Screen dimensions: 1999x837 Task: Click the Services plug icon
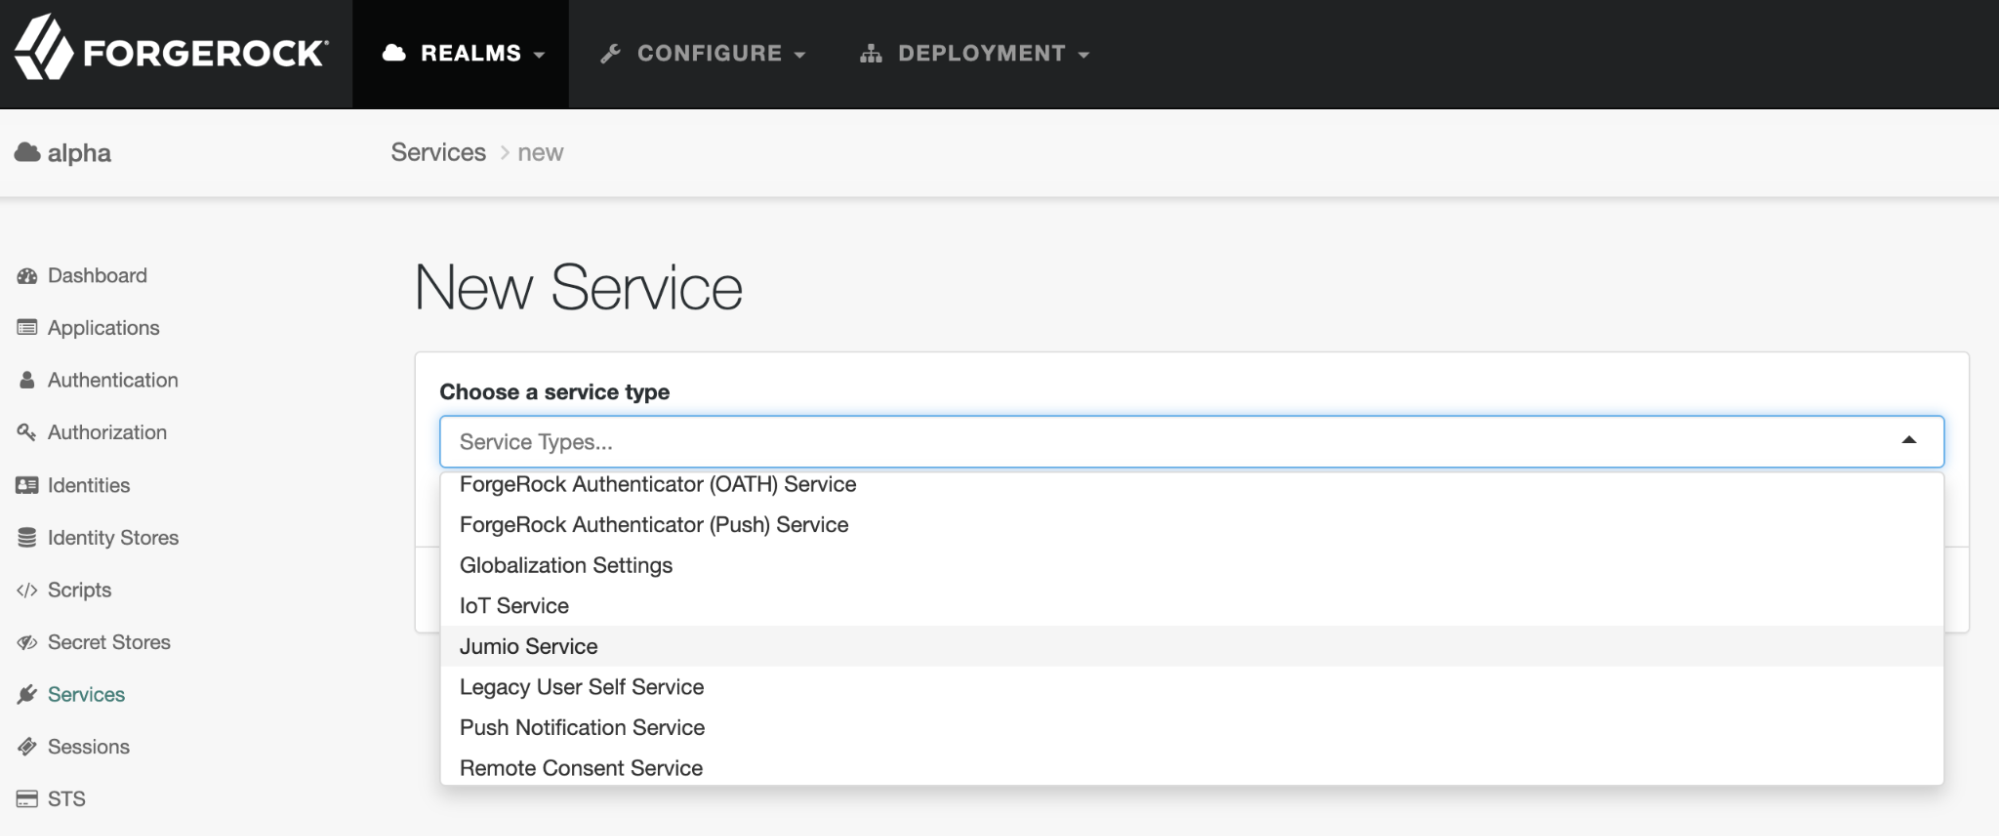27,695
